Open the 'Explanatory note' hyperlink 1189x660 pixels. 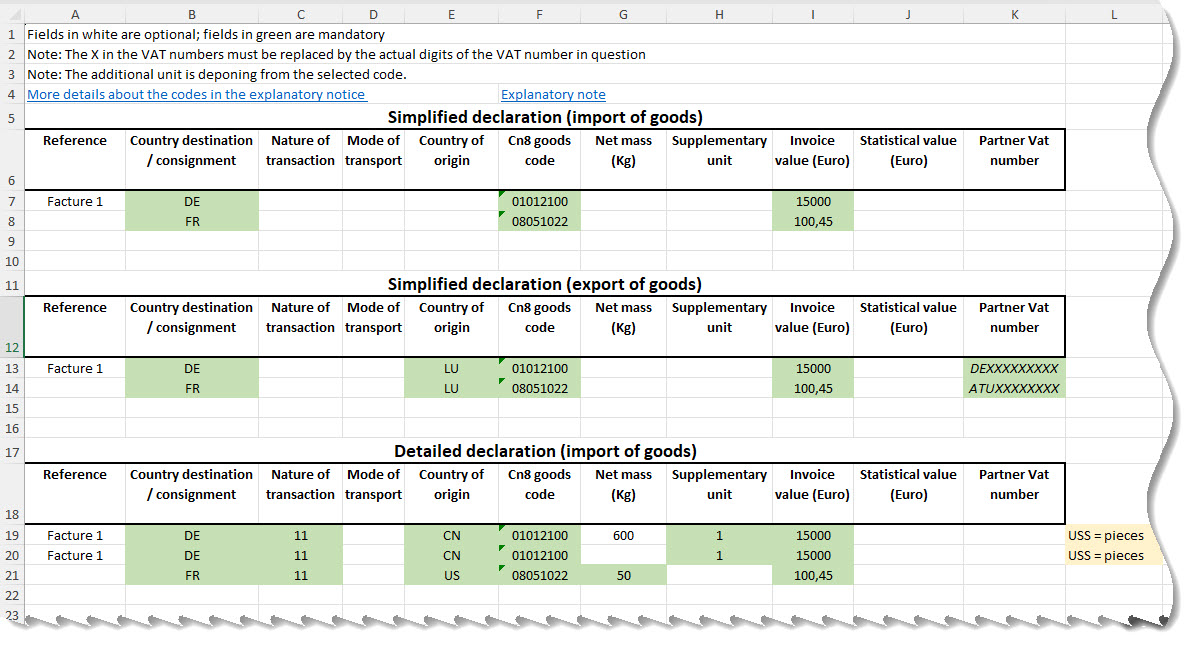(x=553, y=94)
